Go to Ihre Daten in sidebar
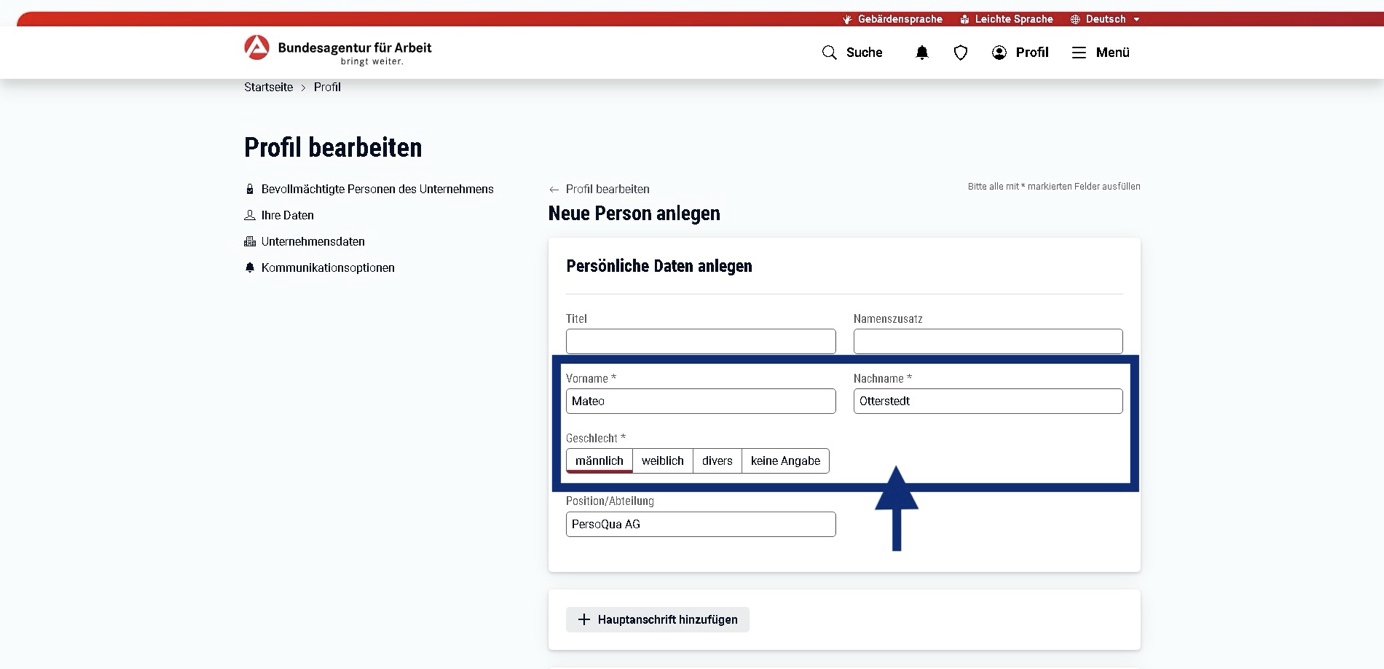Image resolution: width=1384 pixels, height=669 pixels. tap(287, 215)
